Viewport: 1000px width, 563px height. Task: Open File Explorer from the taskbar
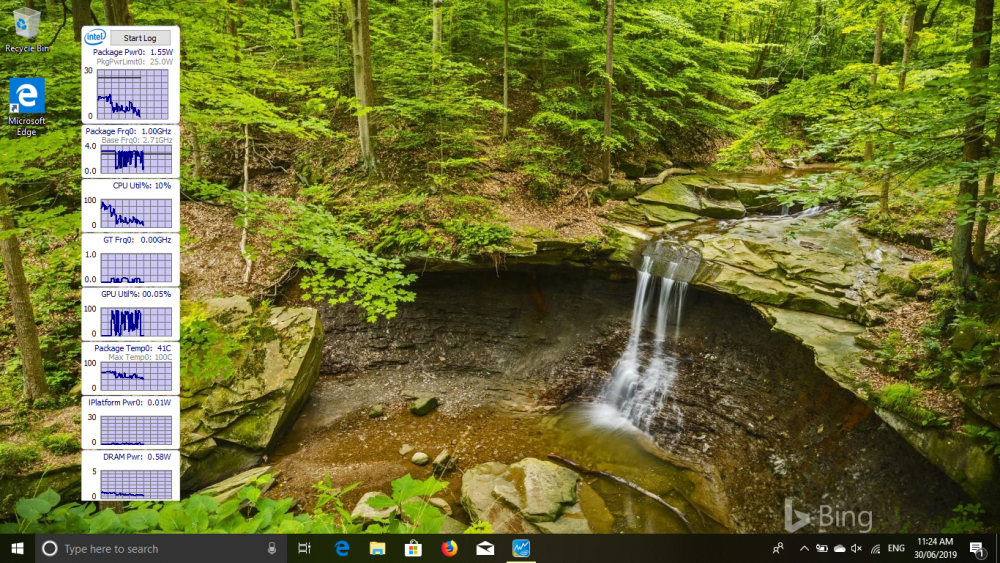(378, 548)
